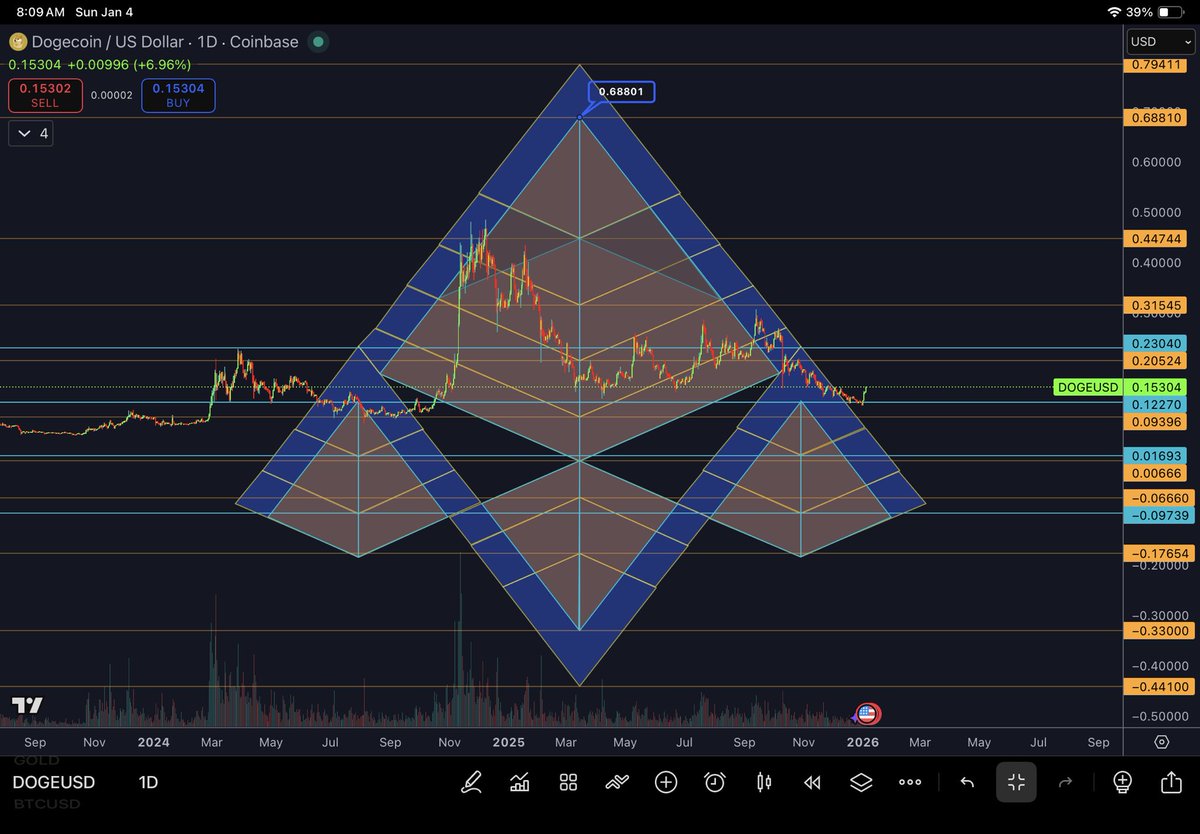Tap the −0.33000 price axis label
The image size is (1200, 834).
pos(1158,631)
